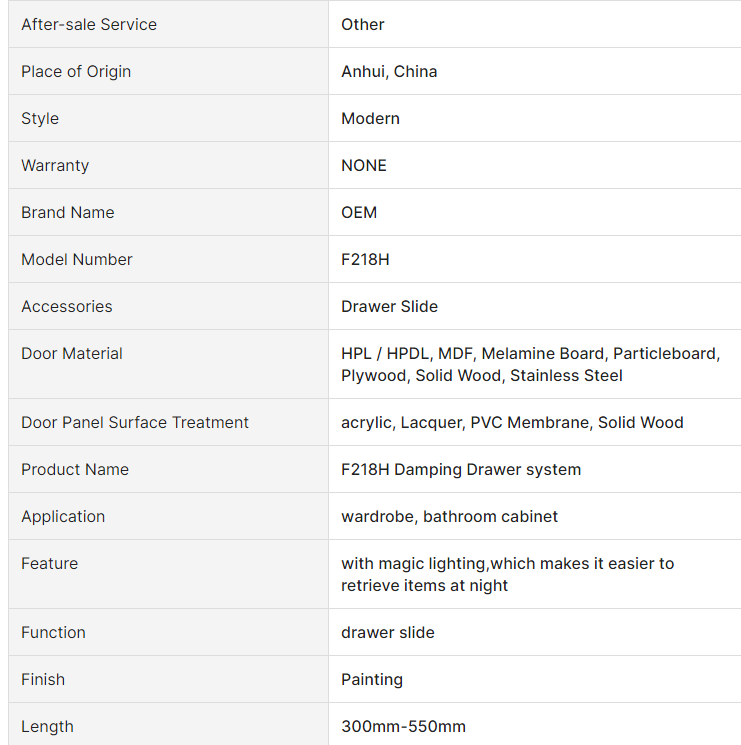Select the OEM brand value
This screenshot has height=745, width=741.
(359, 212)
